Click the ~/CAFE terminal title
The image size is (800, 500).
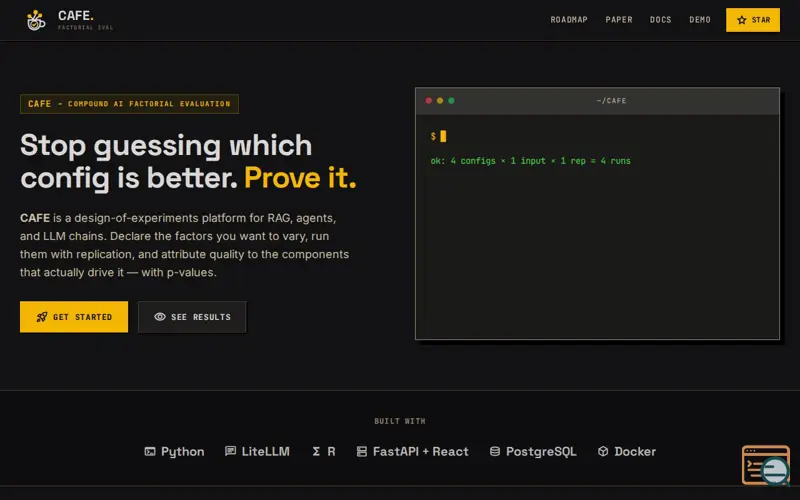tap(611, 101)
